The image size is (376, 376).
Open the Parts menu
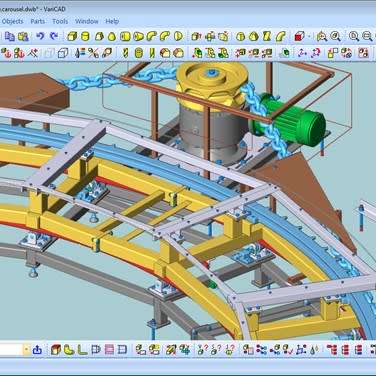[x=37, y=21]
